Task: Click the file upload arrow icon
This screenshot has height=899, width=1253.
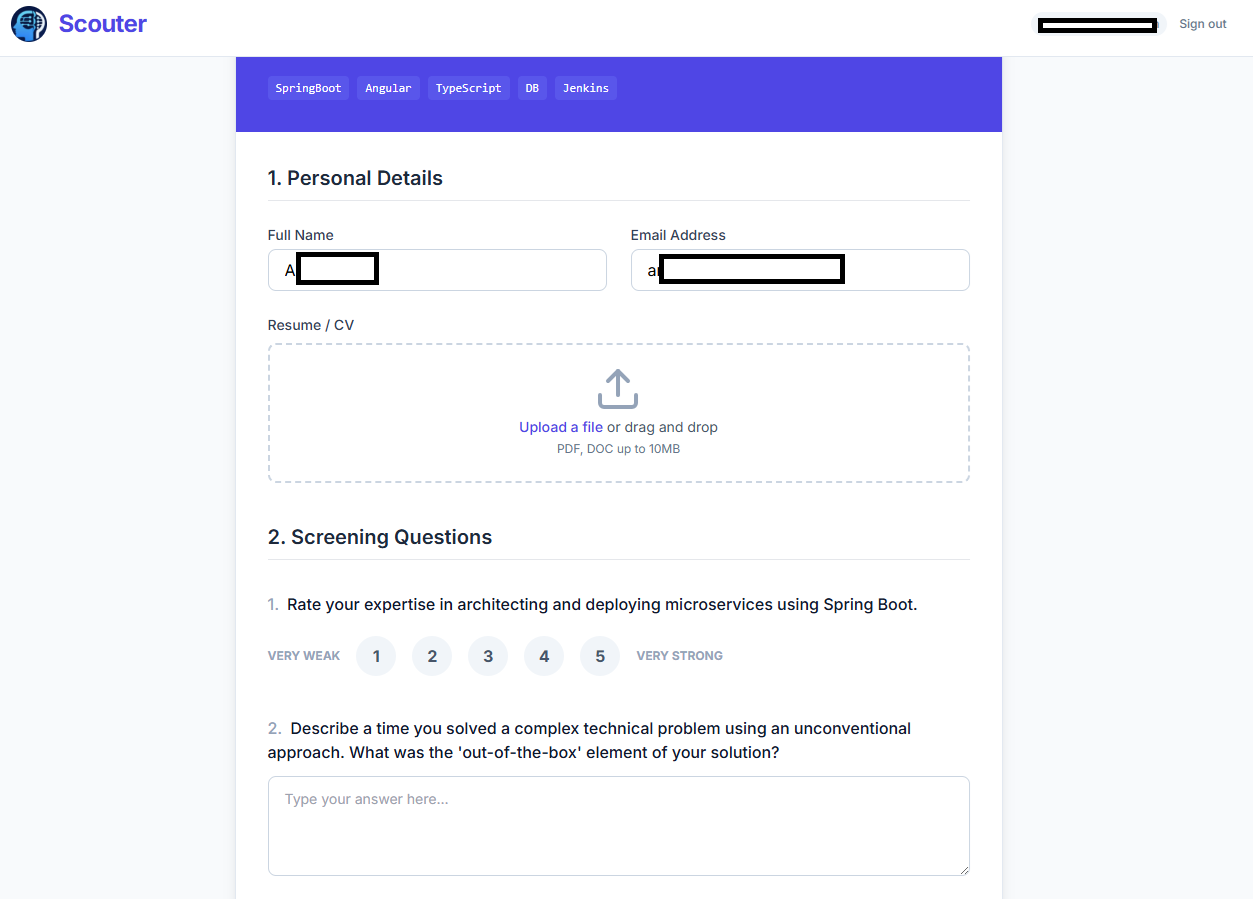Action: [x=617, y=389]
